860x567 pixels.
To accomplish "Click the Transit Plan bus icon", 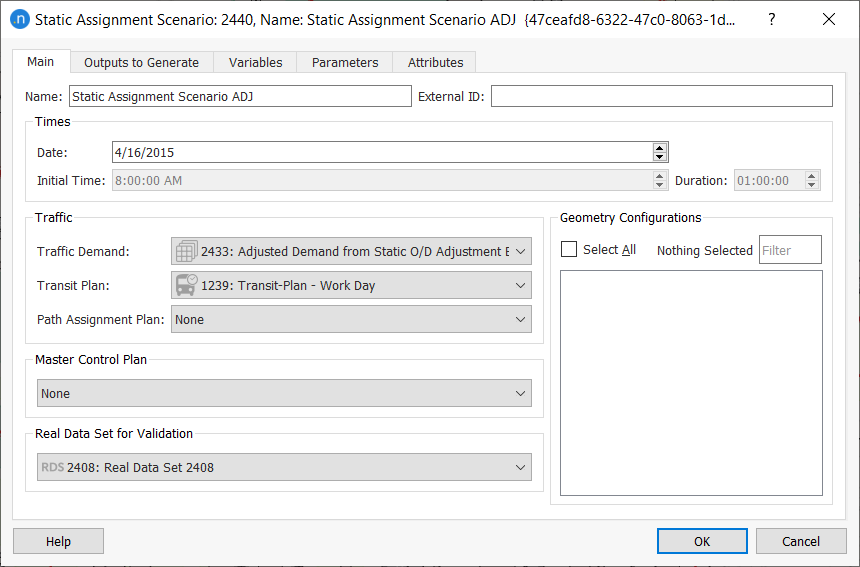I will click(x=185, y=285).
